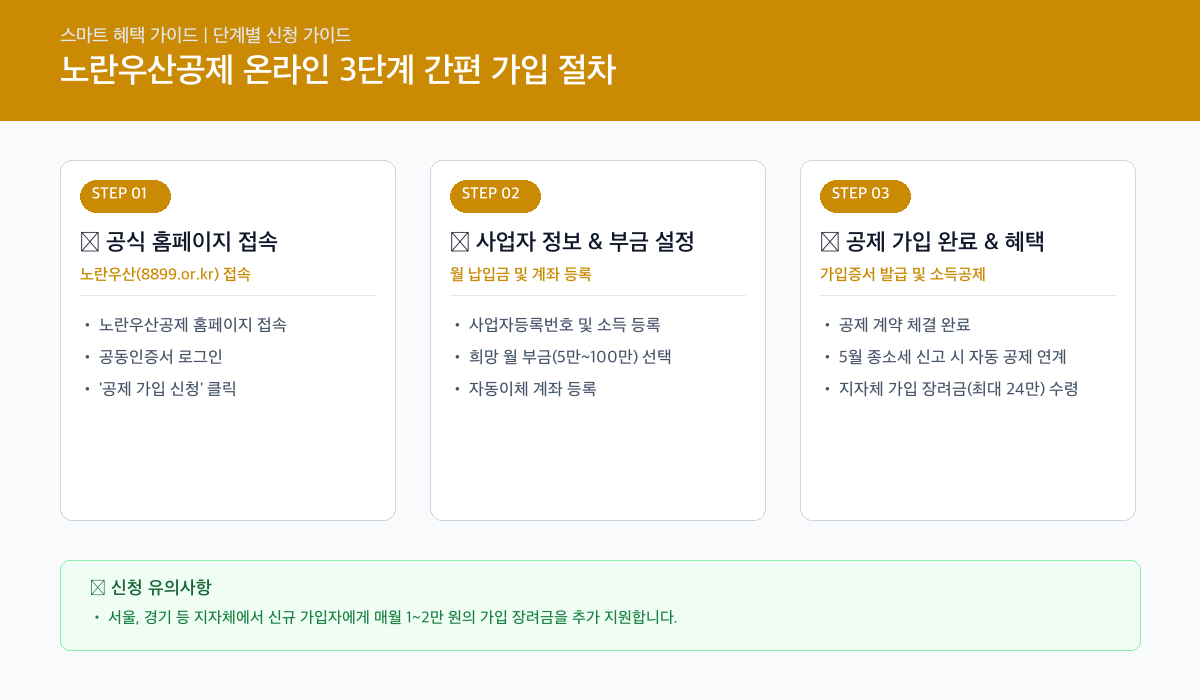Click the icon beside '신청 유의사항'
Viewport: 1200px width, 700px height.
click(98, 588)
